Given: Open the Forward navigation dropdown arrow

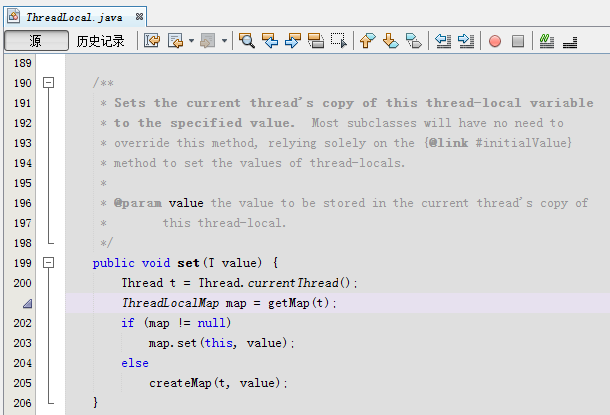Looking at the screenshot, I should click(224, 40).
